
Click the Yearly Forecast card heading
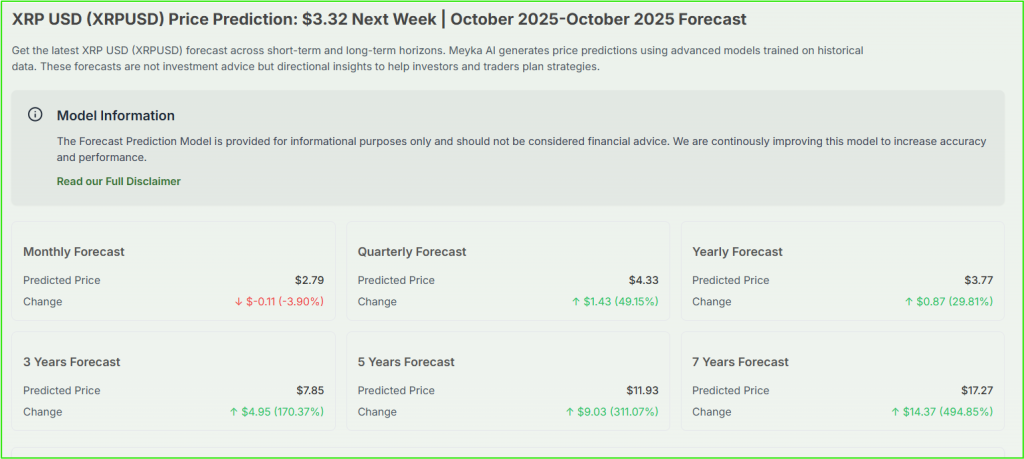737,252
